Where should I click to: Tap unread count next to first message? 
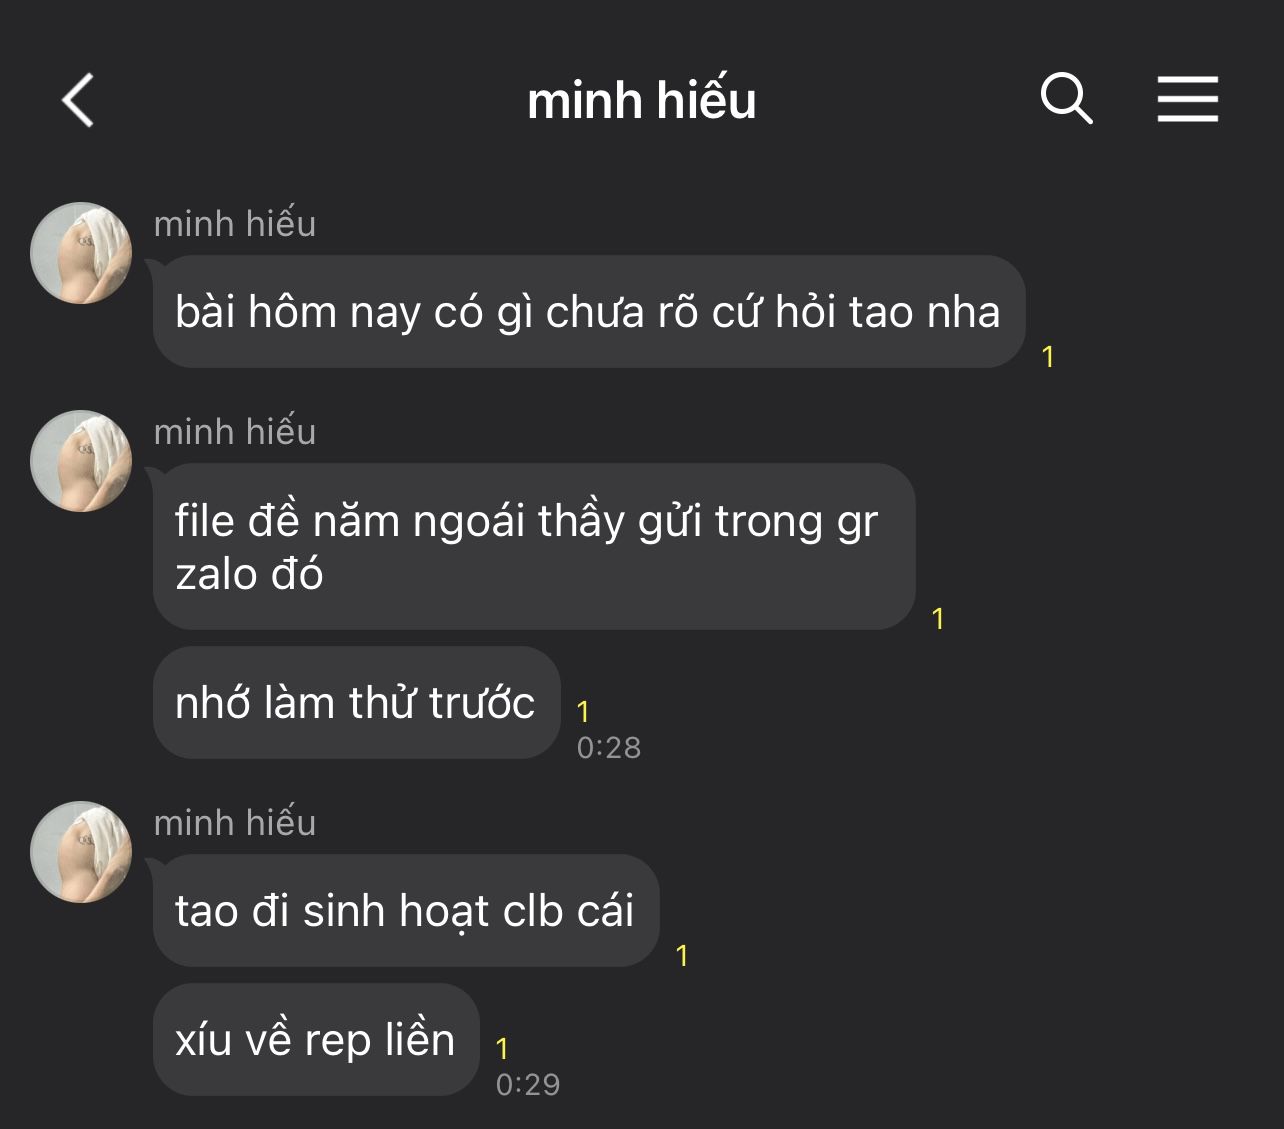1048,357
